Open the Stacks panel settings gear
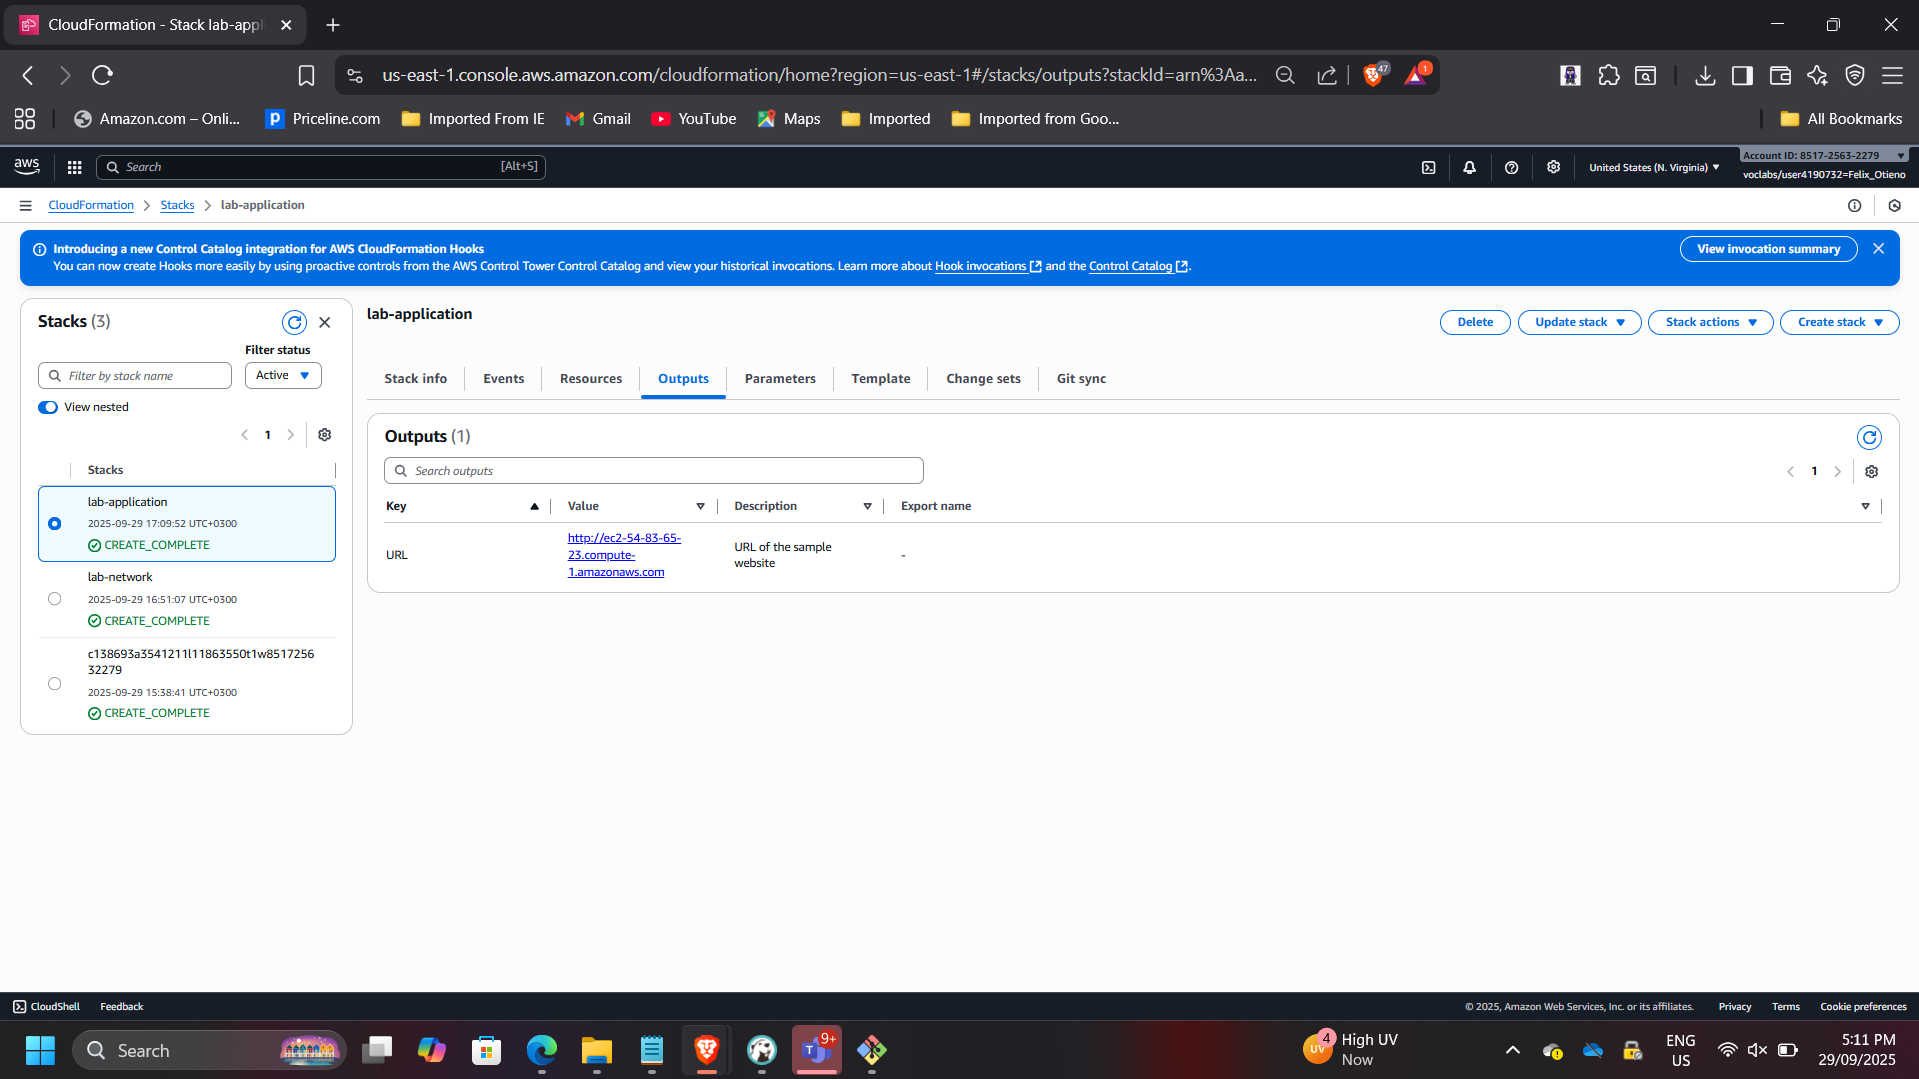Viewport: 1919px width, 1079px height. (324, 434)
